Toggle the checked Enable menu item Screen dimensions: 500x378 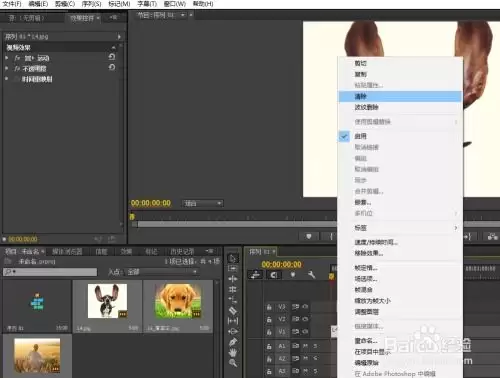point(400,136)
